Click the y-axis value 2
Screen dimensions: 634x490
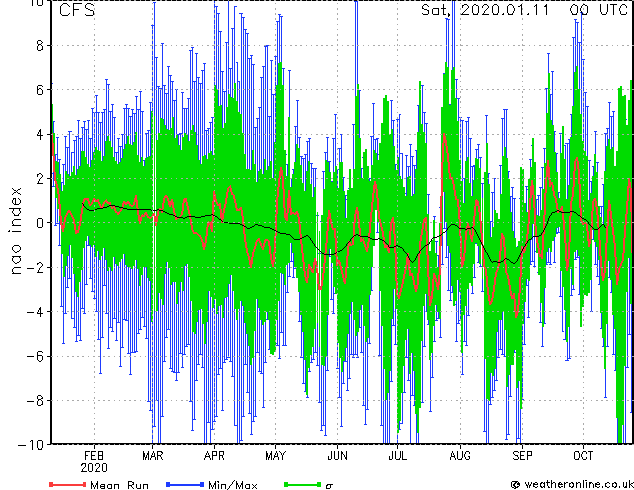coord(40,179)
